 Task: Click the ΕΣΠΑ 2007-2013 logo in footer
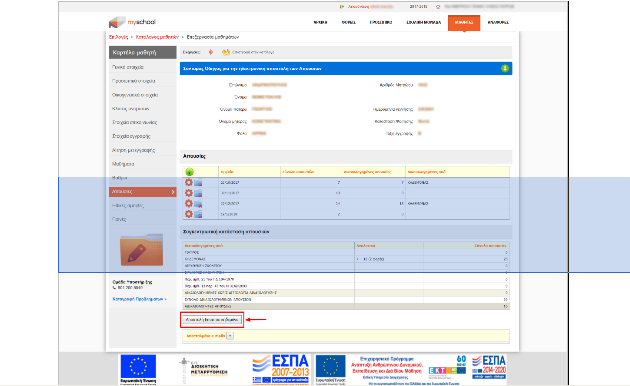(281, 369)
